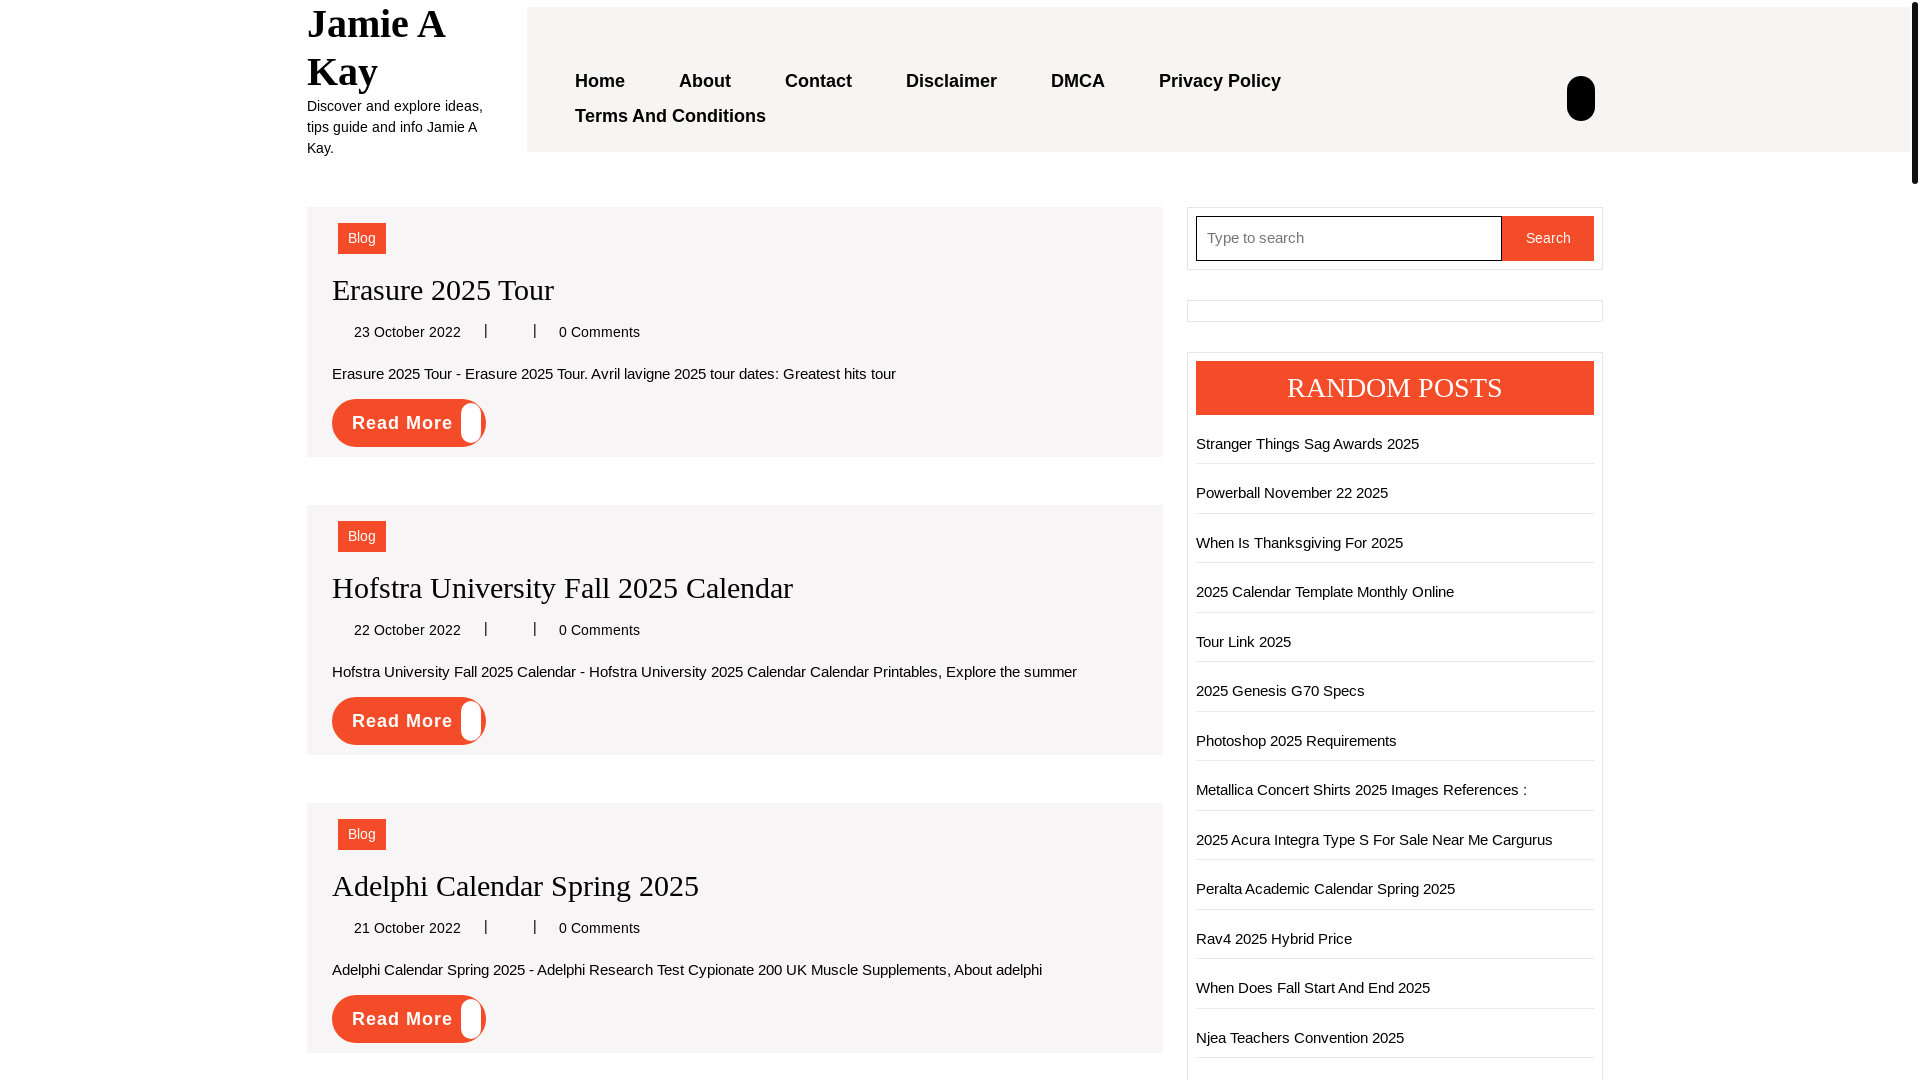The height and width of the screenshot is (1080, 1920).
Task: Open Njea Teachers Convention 2025 post
Action: (1300, 1038)
